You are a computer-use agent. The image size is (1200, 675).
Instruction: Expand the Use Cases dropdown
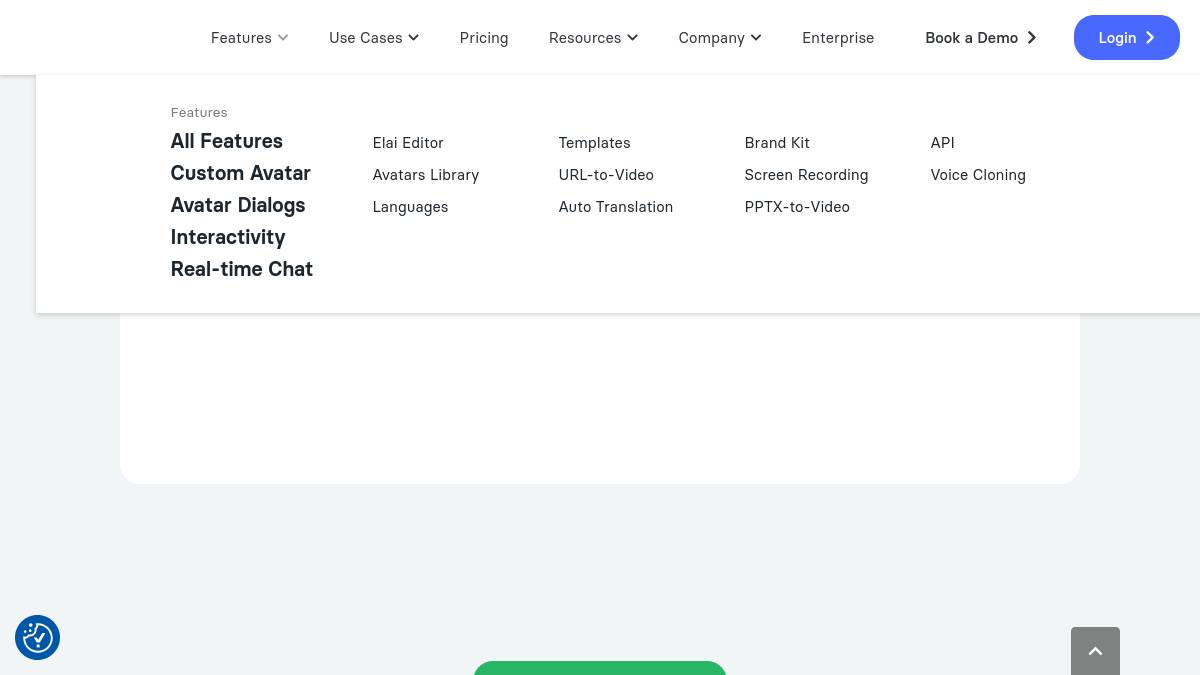point(373,38)
